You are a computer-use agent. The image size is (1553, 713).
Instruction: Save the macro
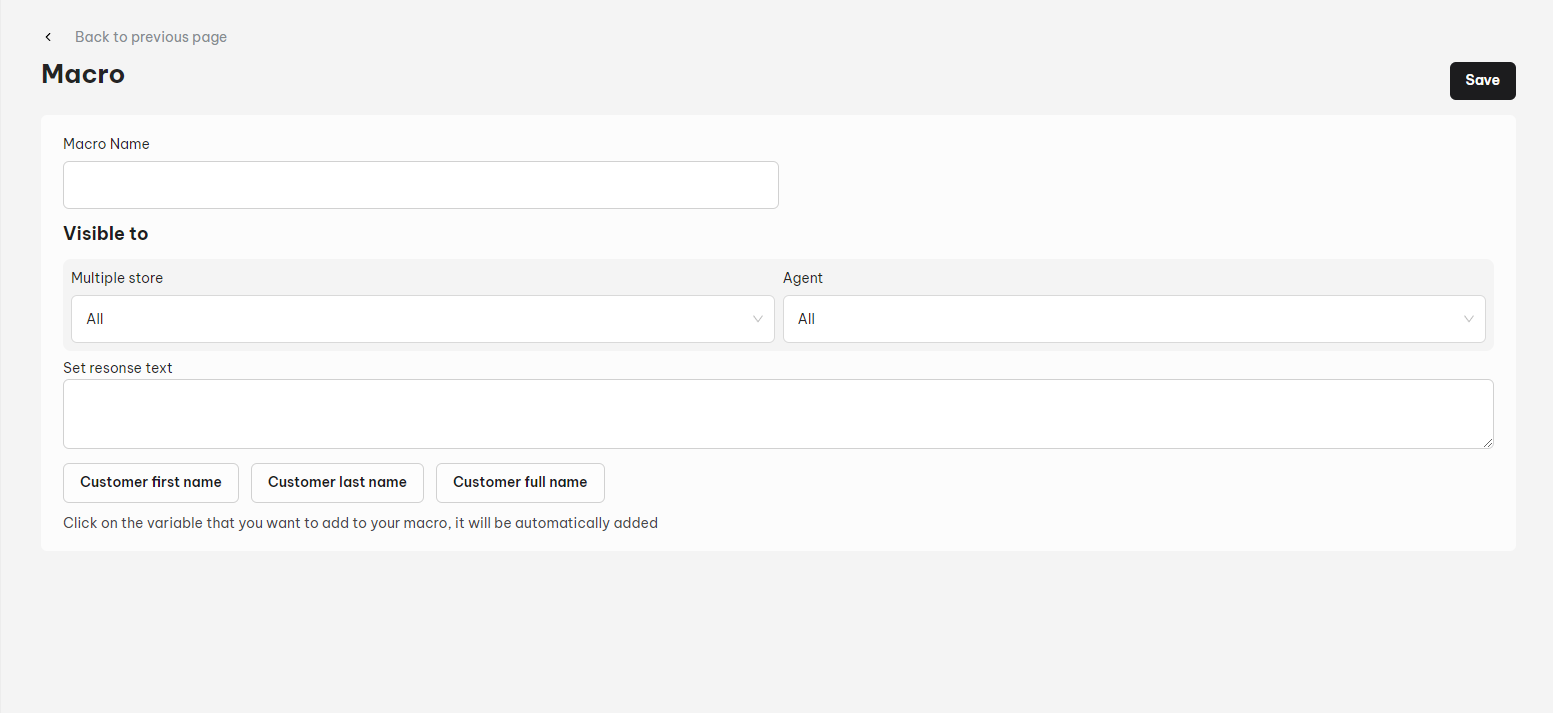point(1482,81)
